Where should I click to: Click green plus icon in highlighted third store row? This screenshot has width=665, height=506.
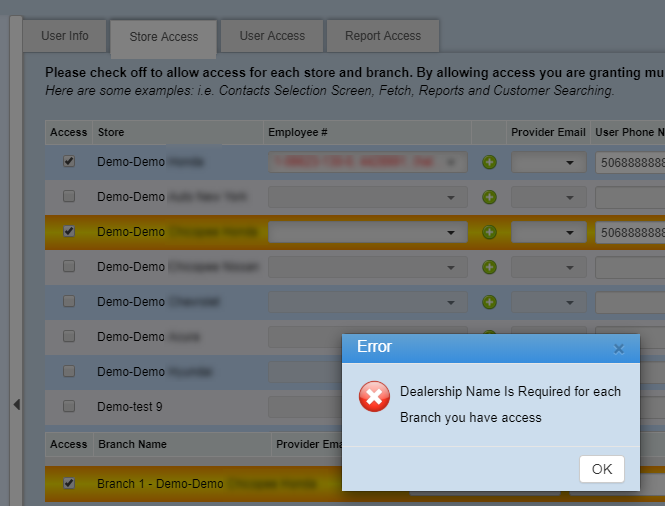[489, 232]
